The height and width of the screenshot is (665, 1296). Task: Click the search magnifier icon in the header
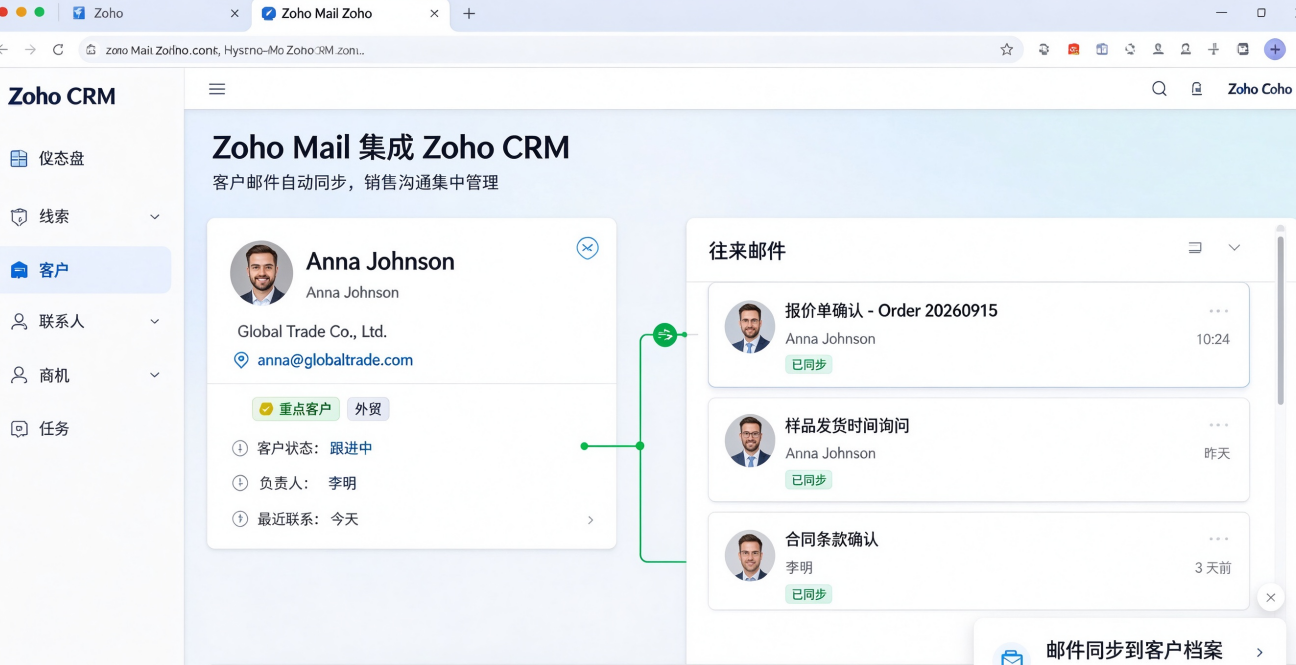click(x=1159, y=89)
